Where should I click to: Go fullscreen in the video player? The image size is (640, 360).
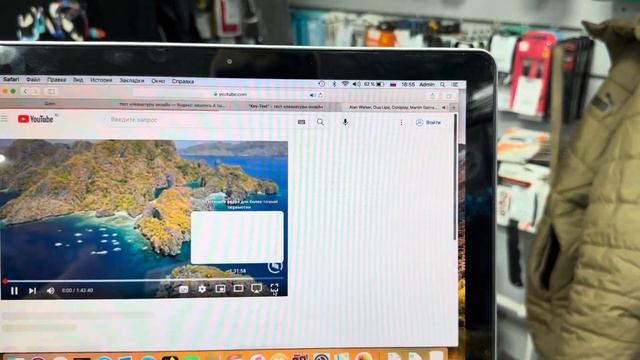(274, 289)
